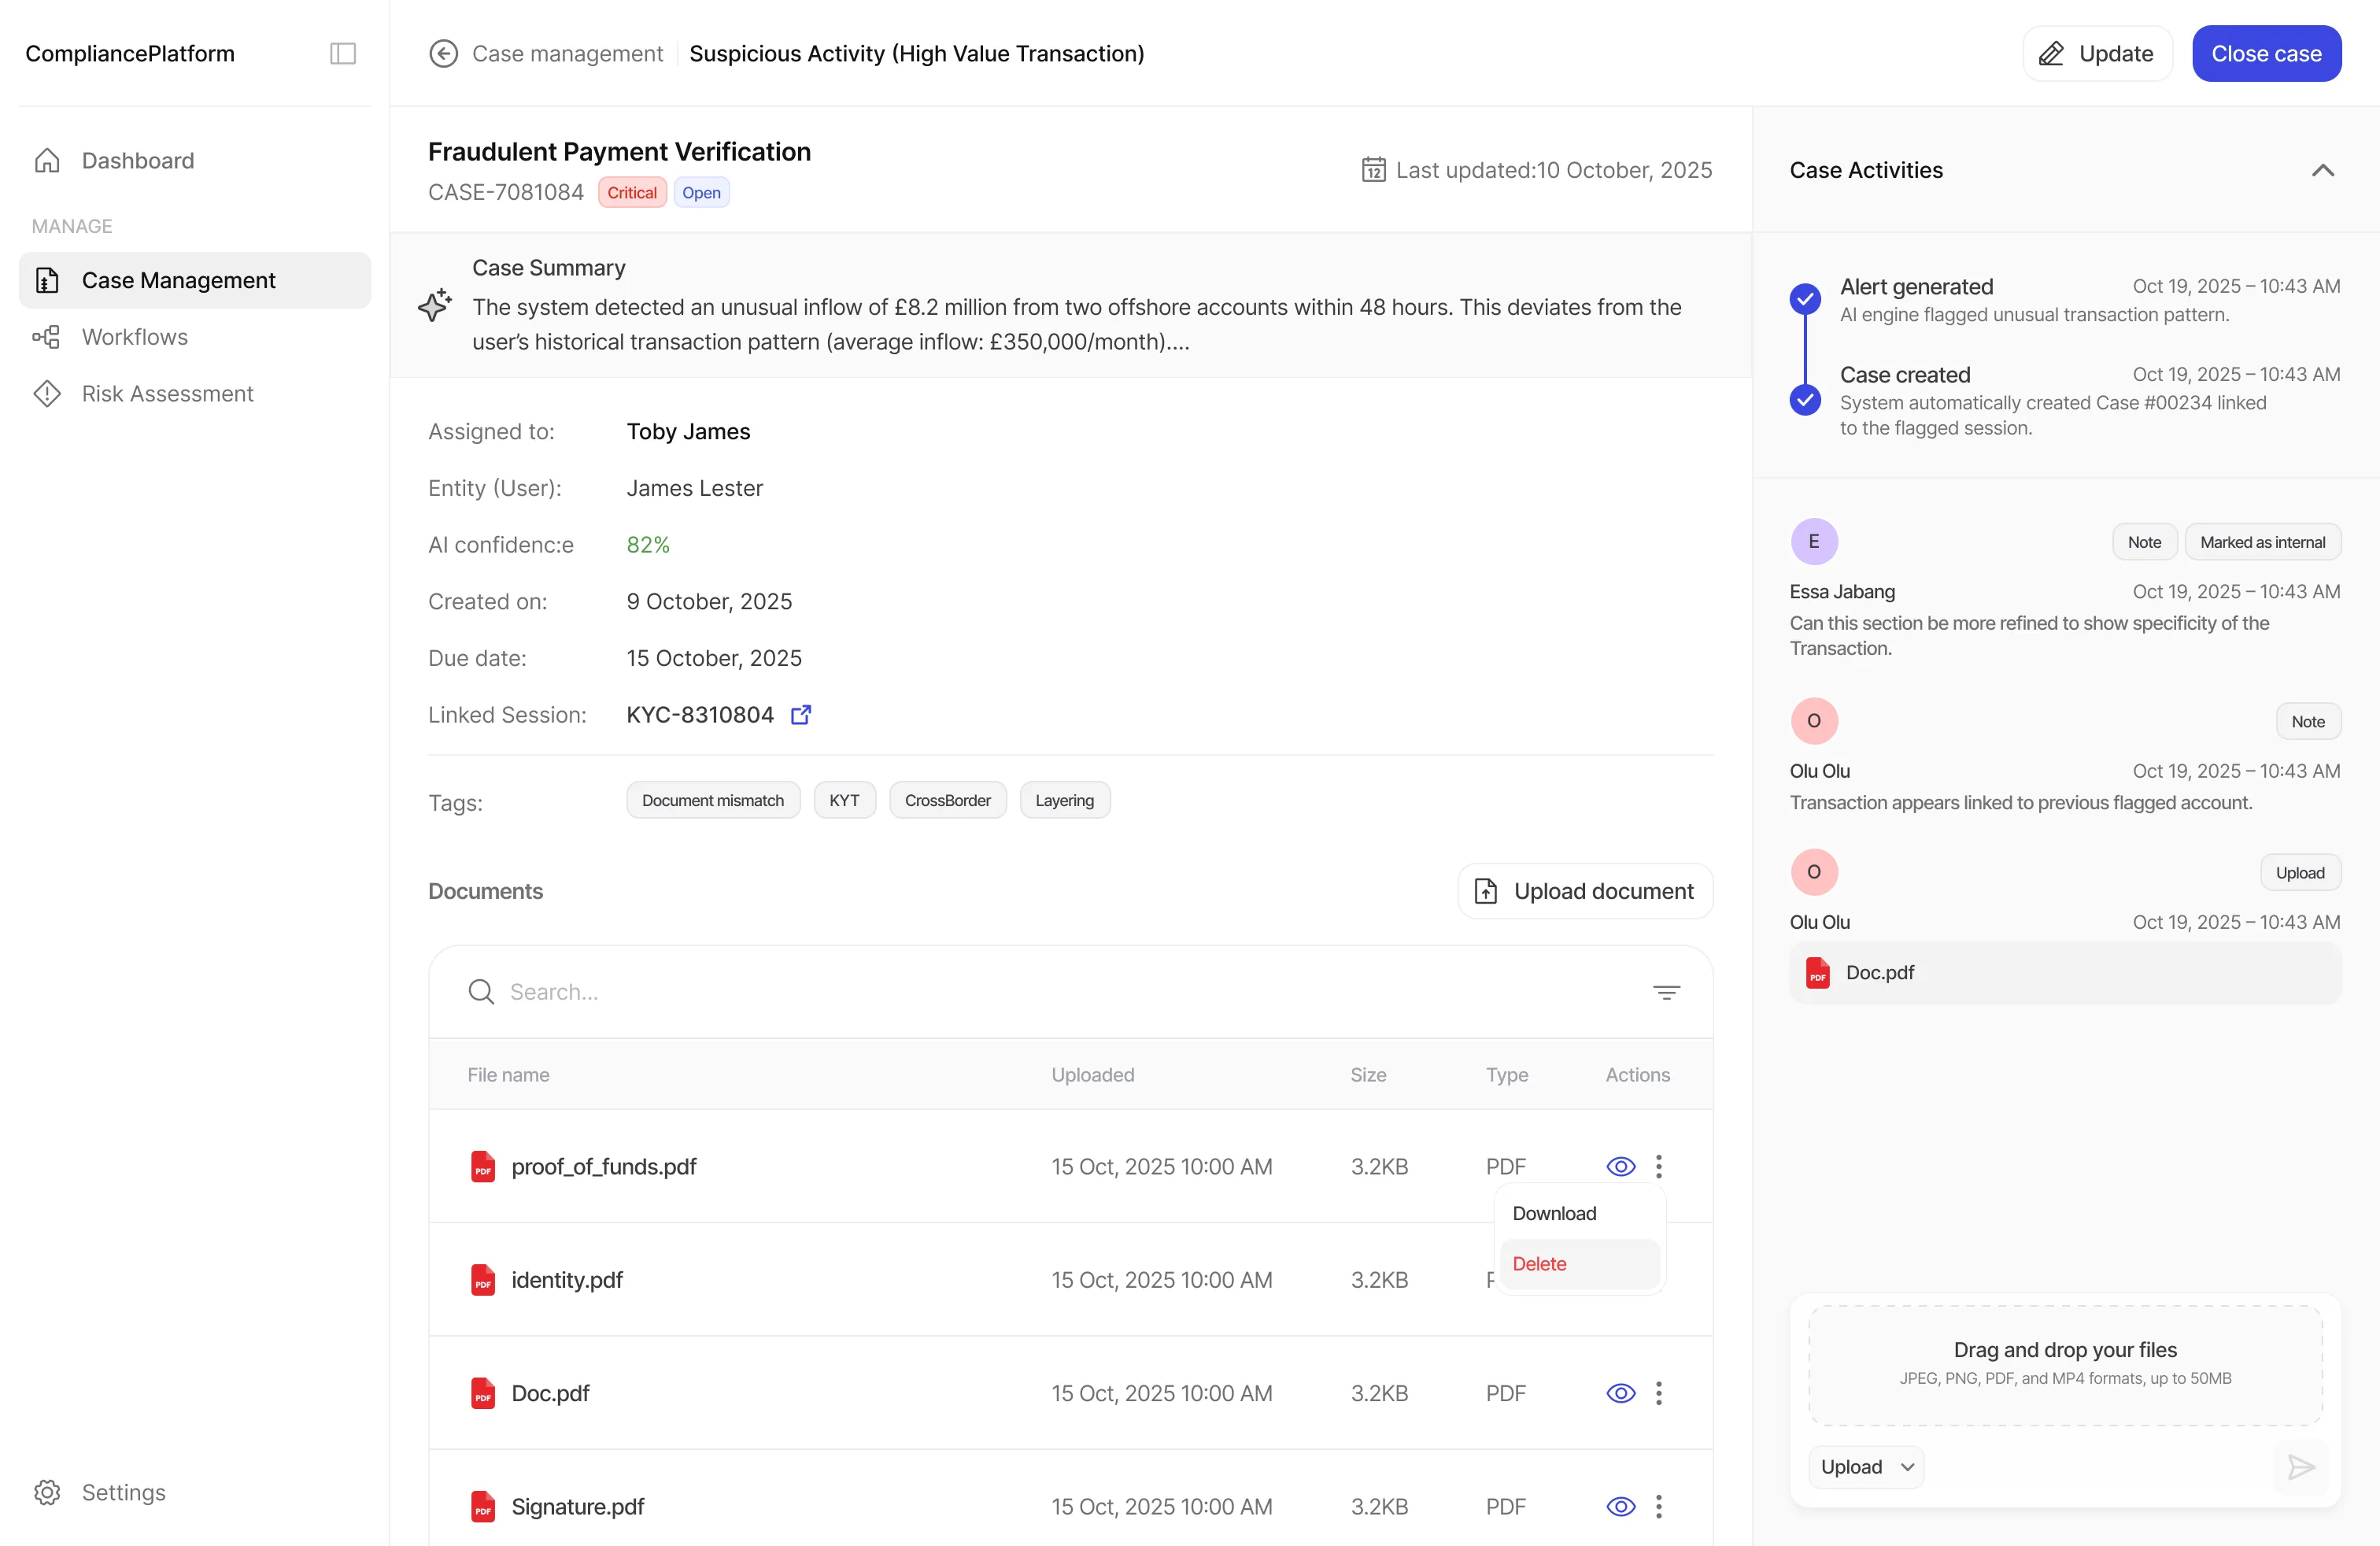
Task: Click the Upload document button
Action: (1584, 890)
